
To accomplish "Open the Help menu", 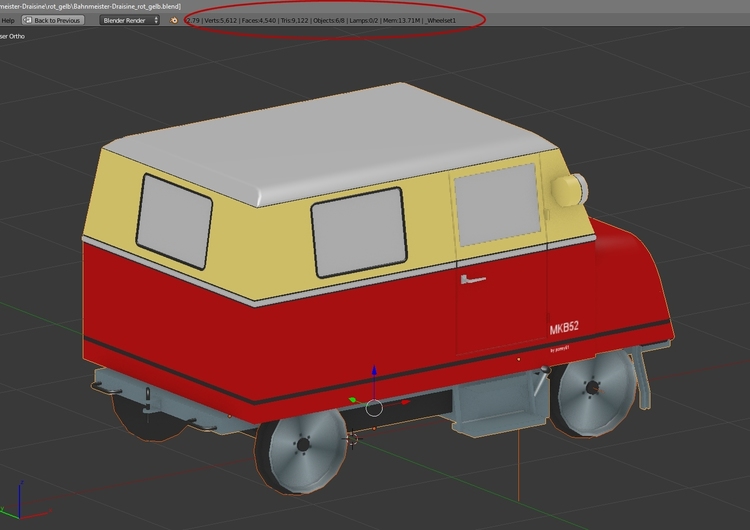I will click(x=7, y=20).
